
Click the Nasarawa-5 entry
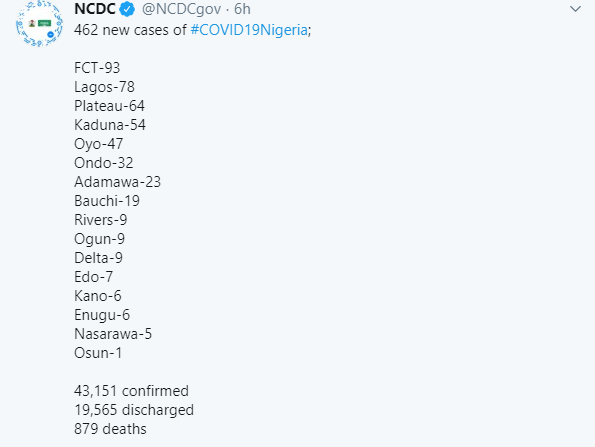coord(113,334)
